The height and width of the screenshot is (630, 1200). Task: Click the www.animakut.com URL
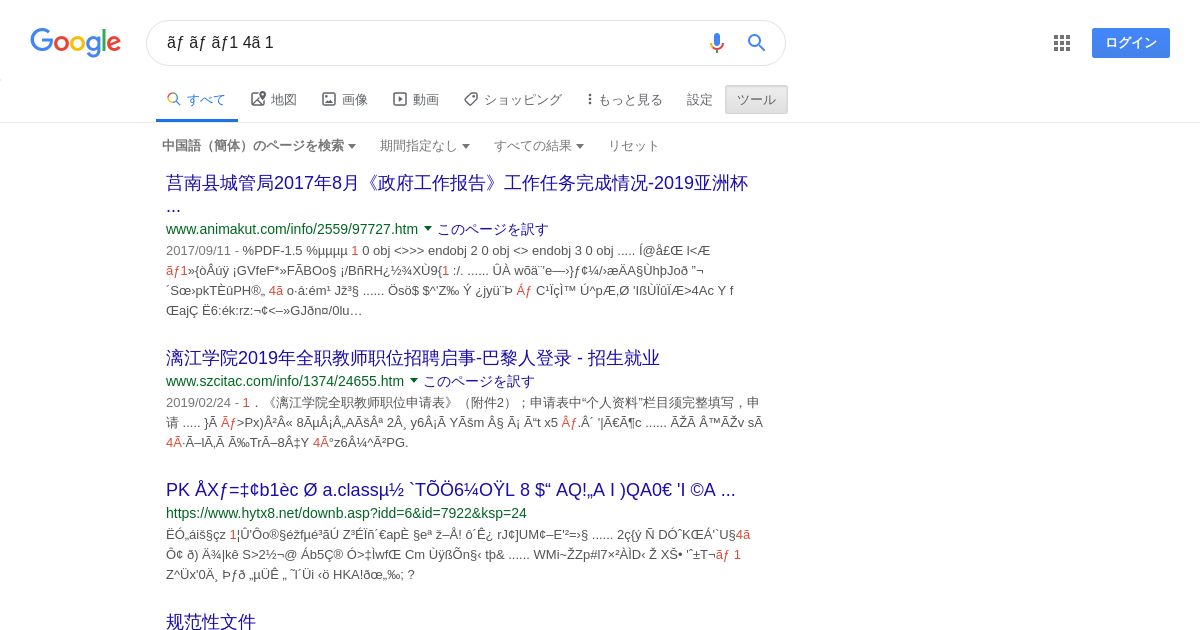coord(292,229)
